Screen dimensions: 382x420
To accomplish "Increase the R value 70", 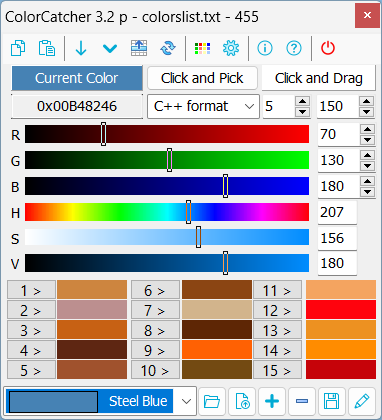I will [x=368, y=129].
